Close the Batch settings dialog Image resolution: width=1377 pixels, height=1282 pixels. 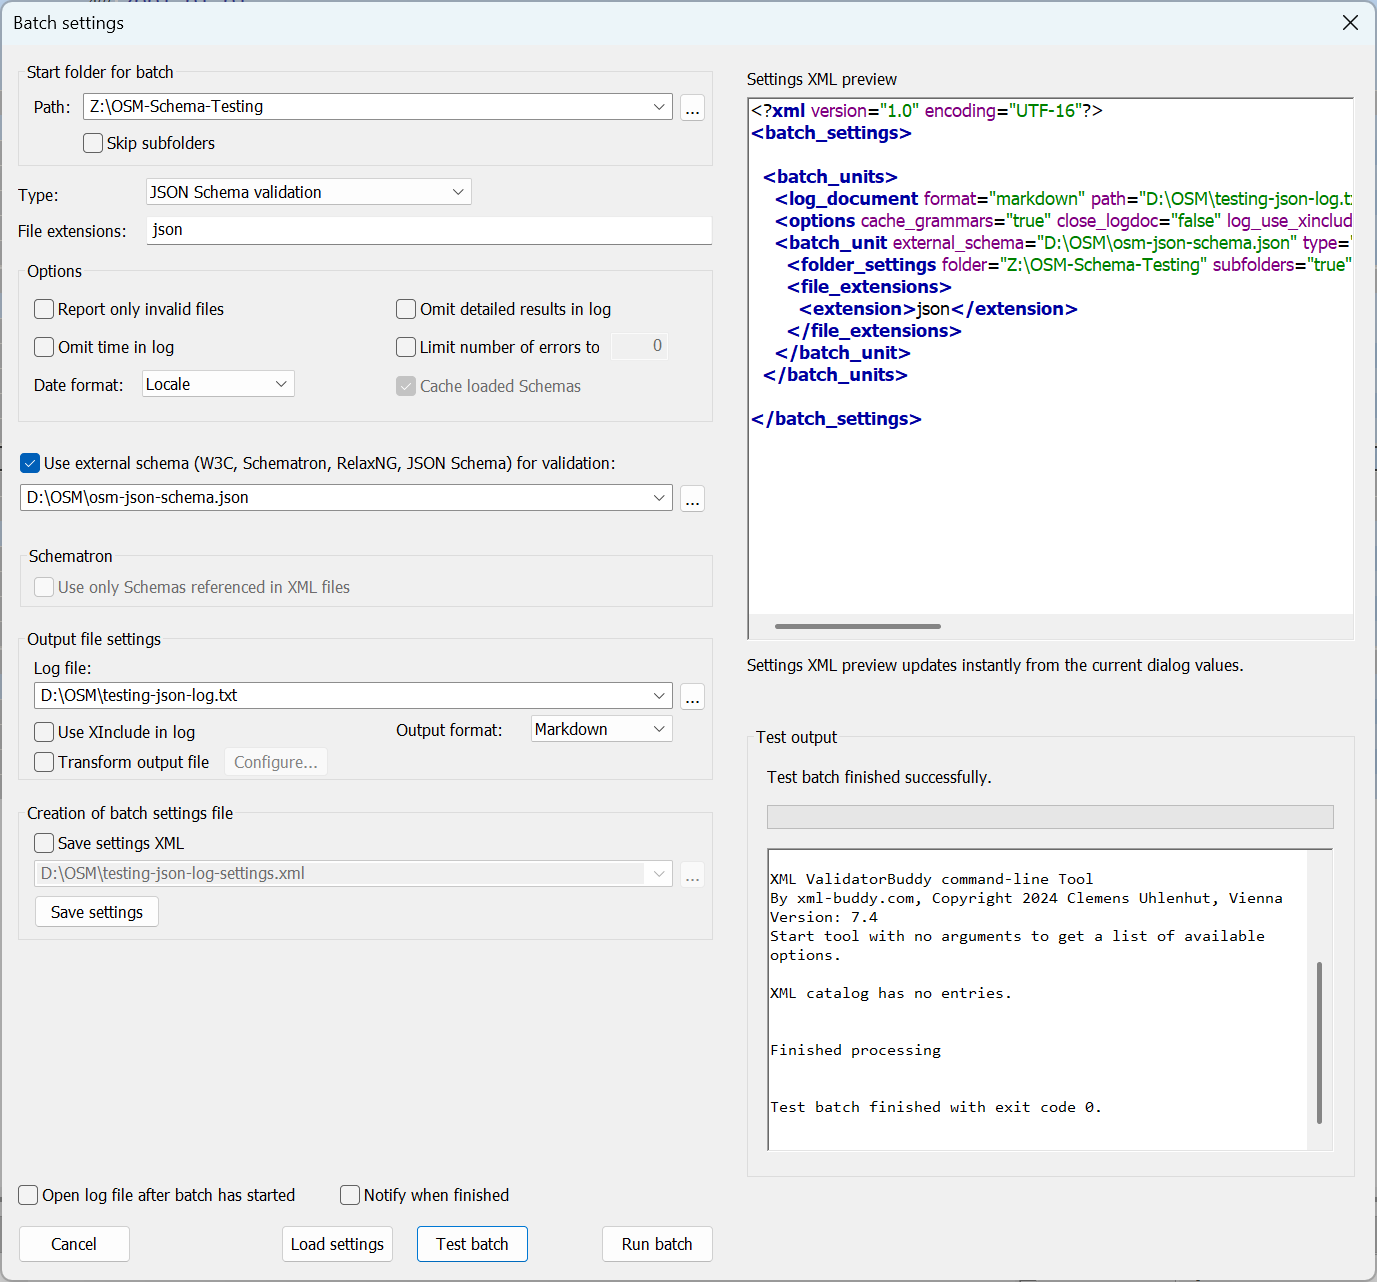tap(1350, 22)
